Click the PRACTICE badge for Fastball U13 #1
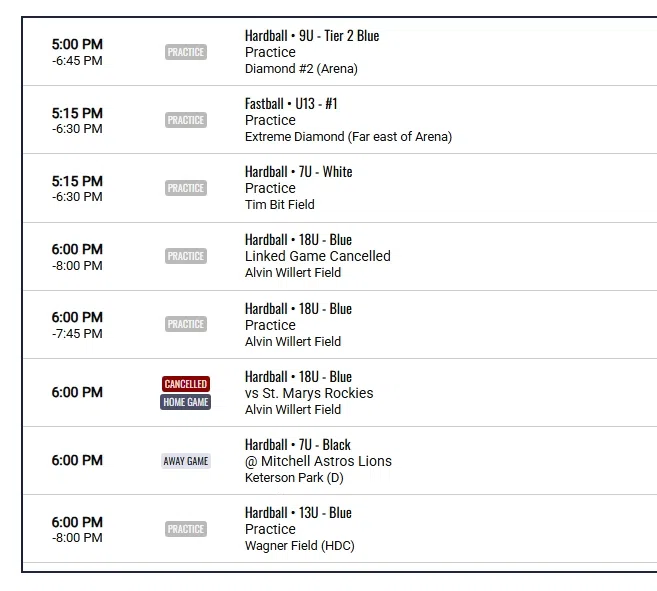 [186, 120]
